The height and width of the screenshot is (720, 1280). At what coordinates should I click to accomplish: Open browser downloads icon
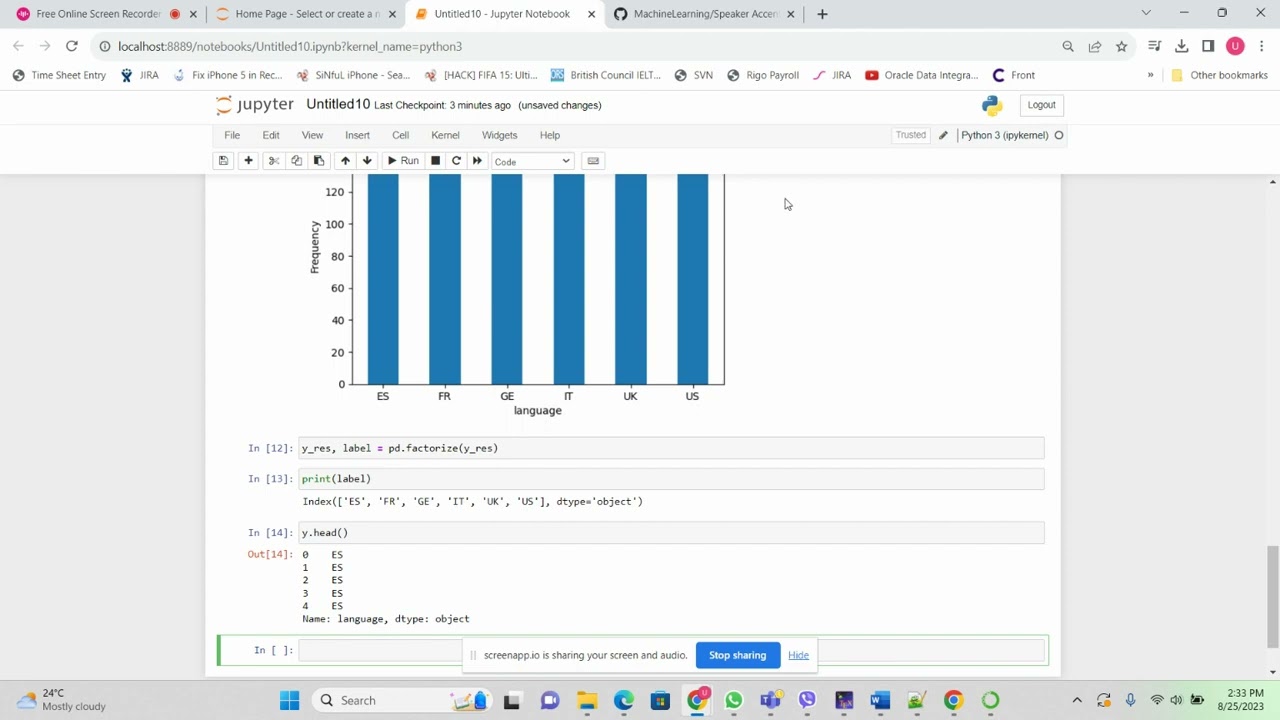(1181, 46)
